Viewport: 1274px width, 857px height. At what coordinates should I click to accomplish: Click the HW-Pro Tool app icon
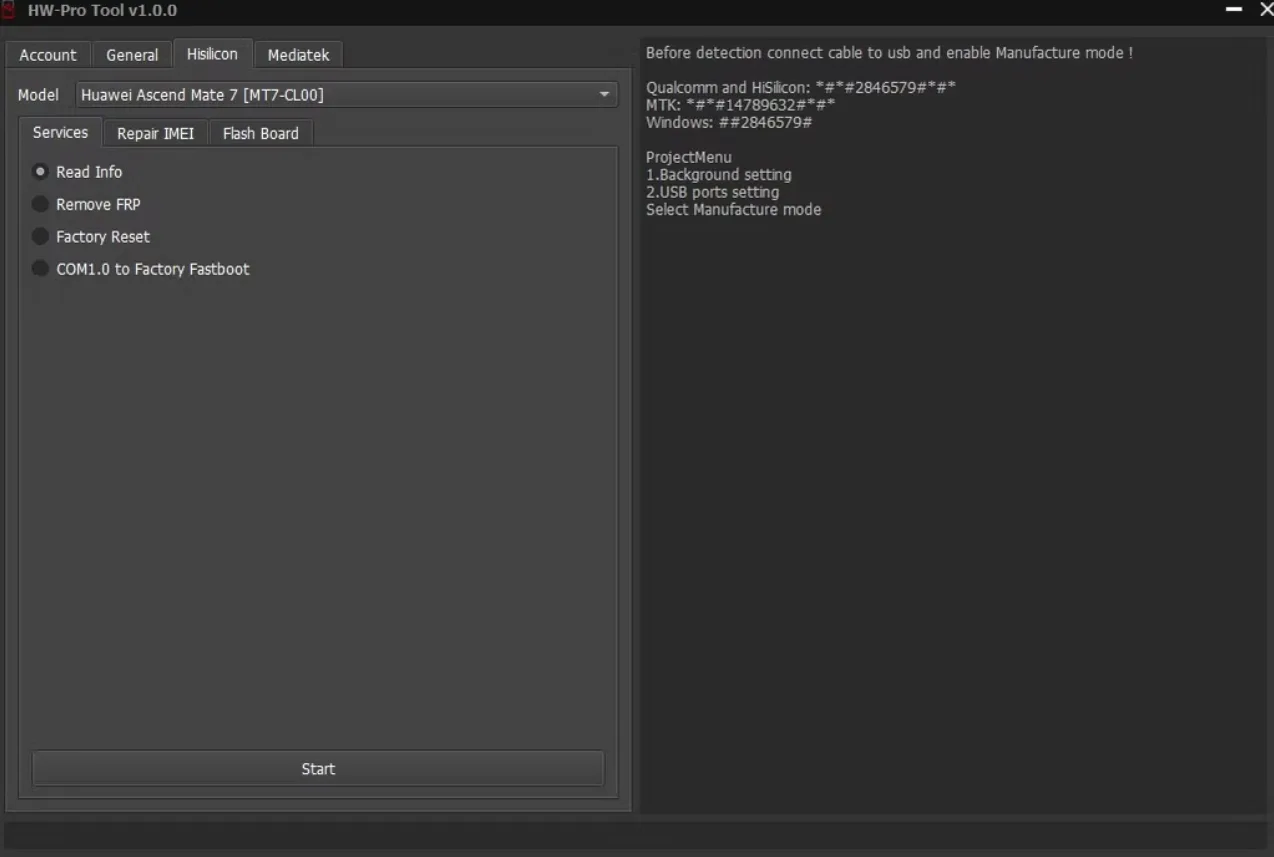click(x=9, y=10)
